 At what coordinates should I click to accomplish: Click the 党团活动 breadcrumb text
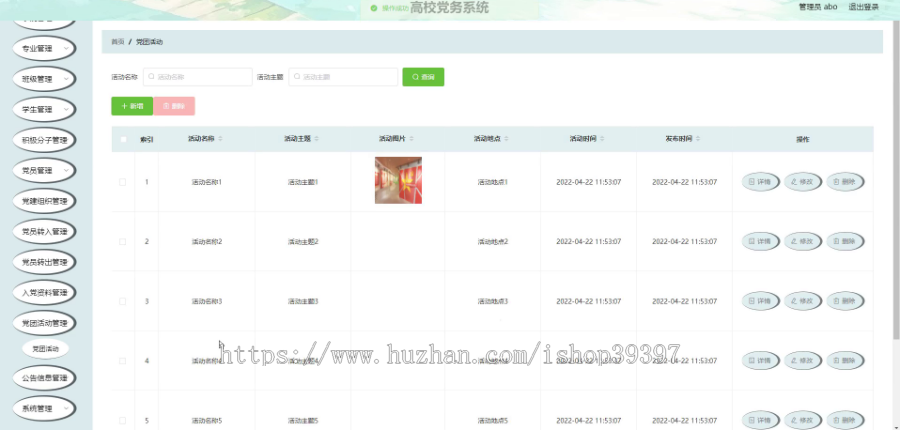[149, 42]
